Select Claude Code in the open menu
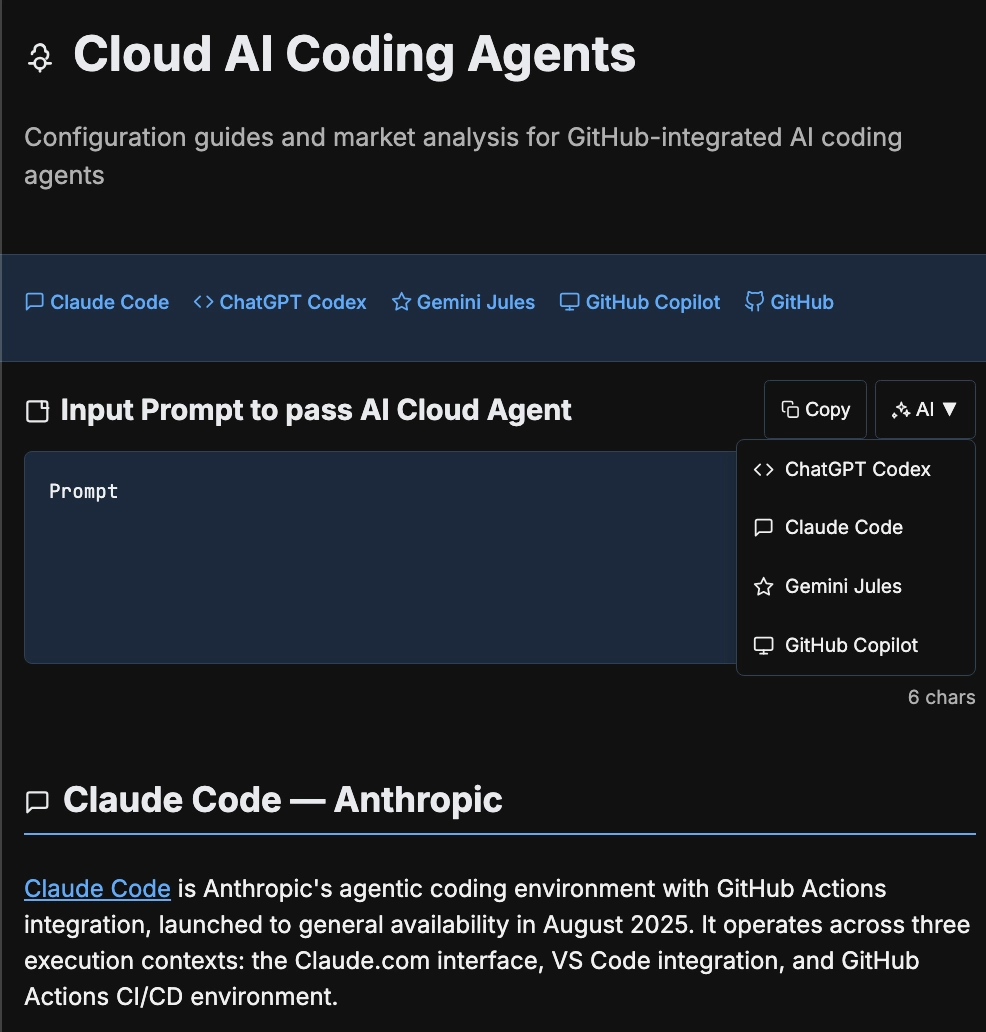986x1032 pixels. pyautogui.click(x=843, y=527)
